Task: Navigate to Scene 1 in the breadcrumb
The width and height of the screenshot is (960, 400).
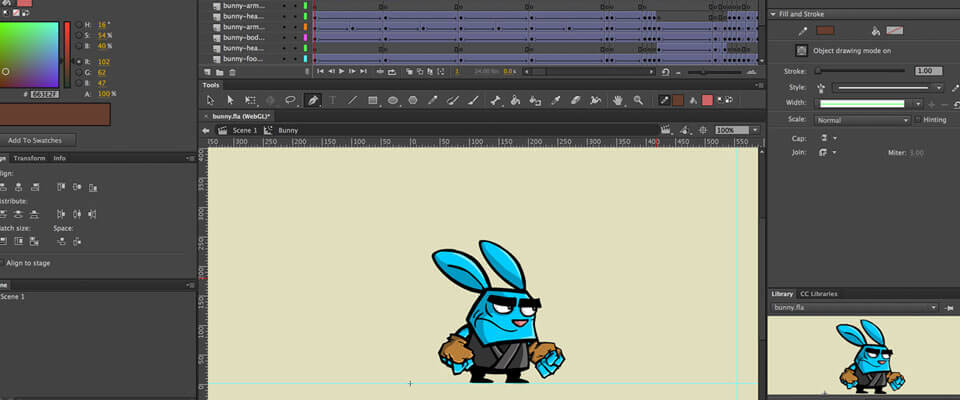Action: (x=244, y=130)
